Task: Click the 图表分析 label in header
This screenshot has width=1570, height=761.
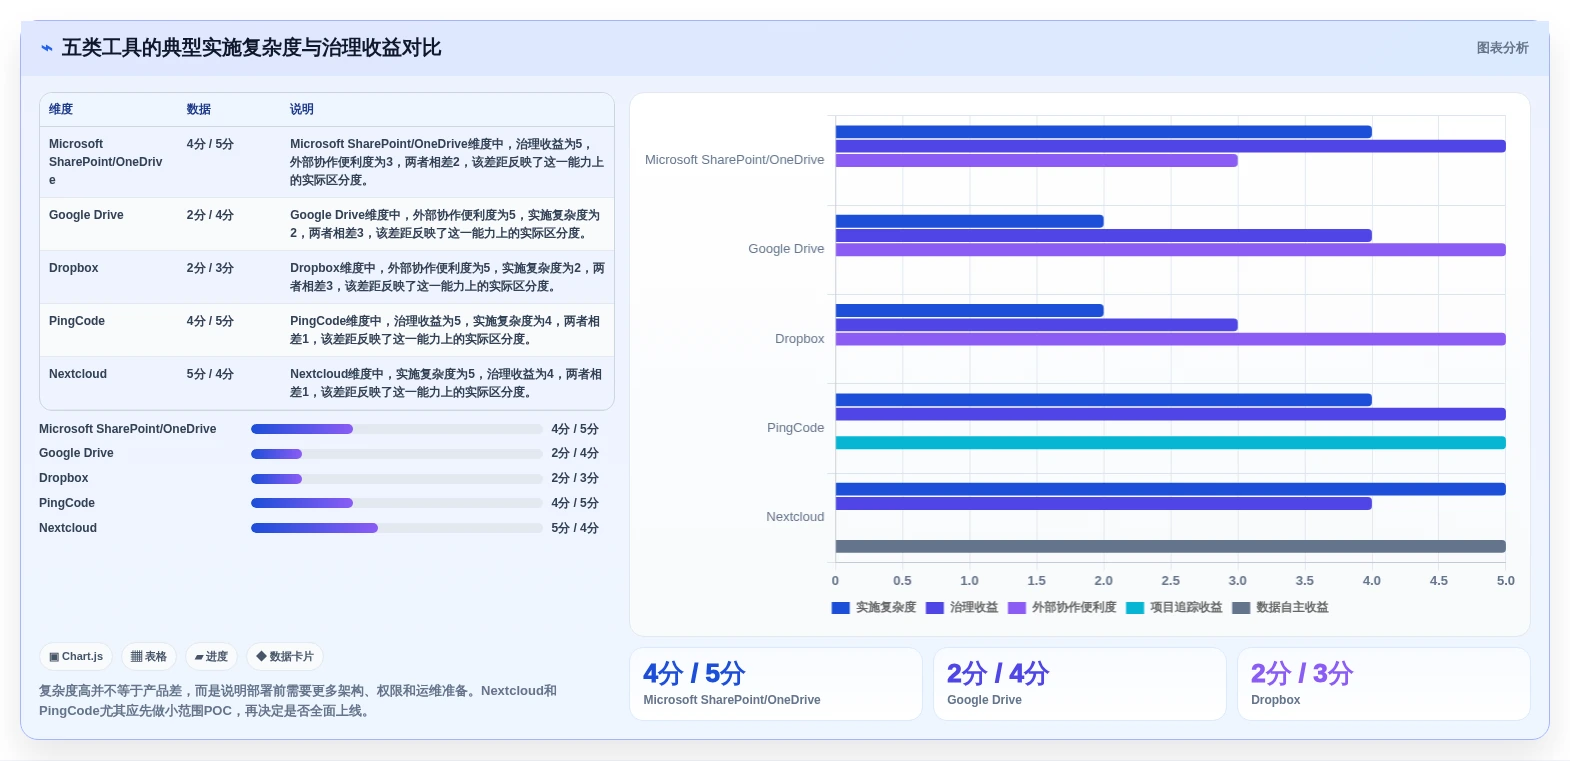Action: pyautogui.click(x=1502, y=48)
